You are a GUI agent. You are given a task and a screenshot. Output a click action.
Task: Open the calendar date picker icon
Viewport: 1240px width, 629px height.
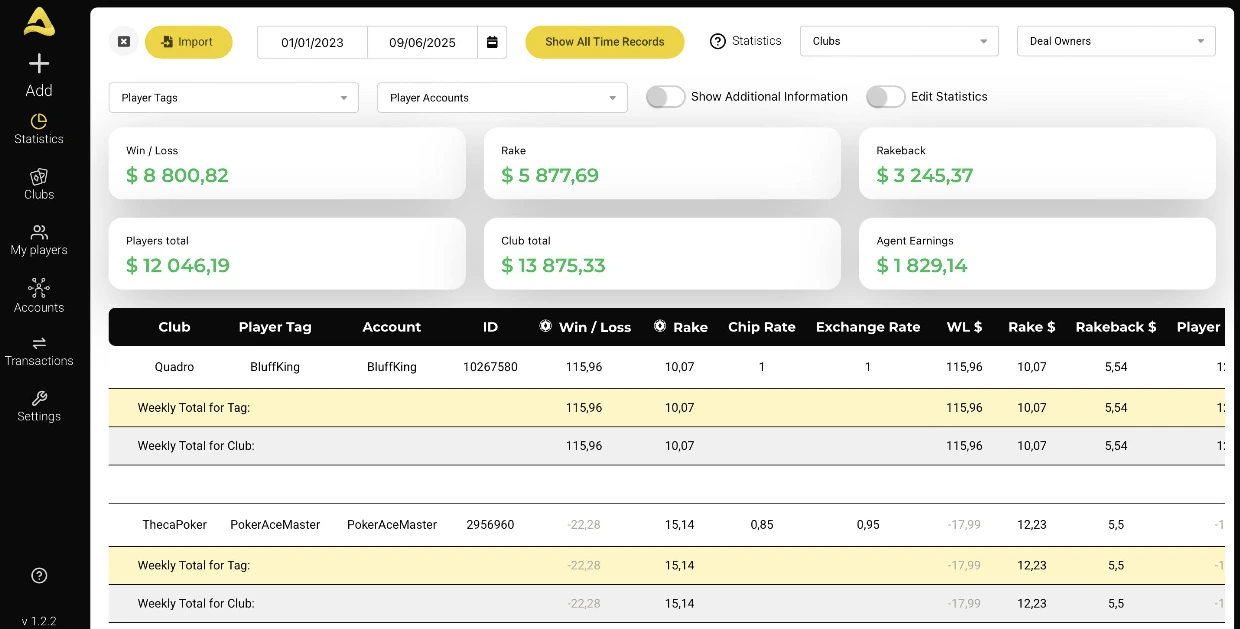tap(492, 42)
